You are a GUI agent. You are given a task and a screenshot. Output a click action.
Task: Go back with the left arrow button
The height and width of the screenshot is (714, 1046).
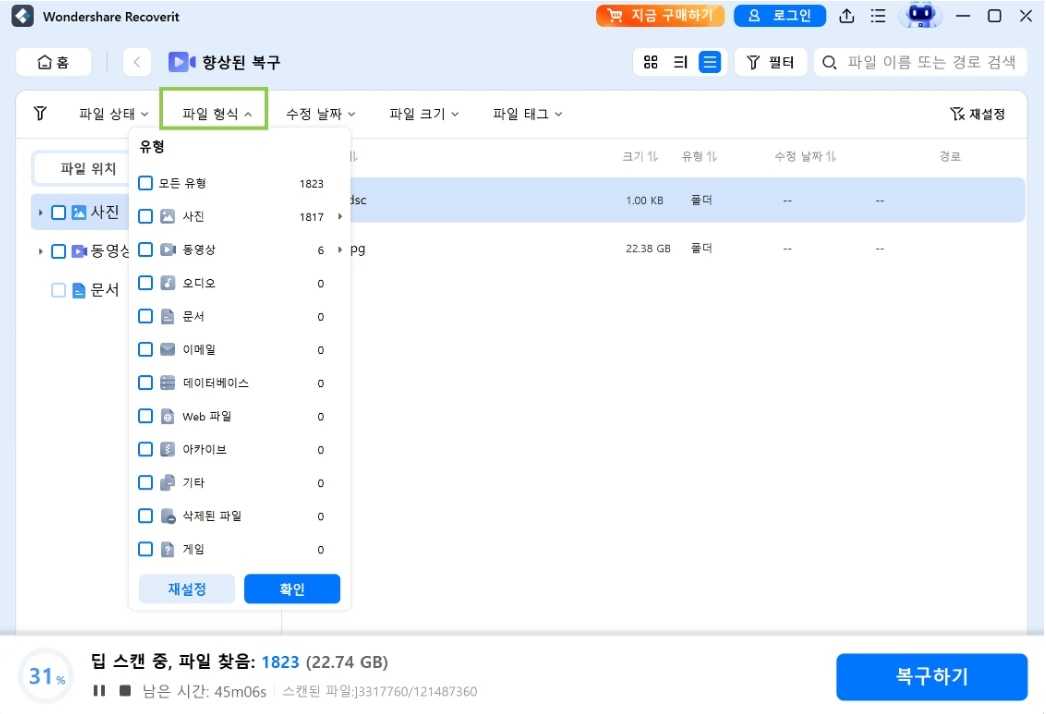point(137,62)
